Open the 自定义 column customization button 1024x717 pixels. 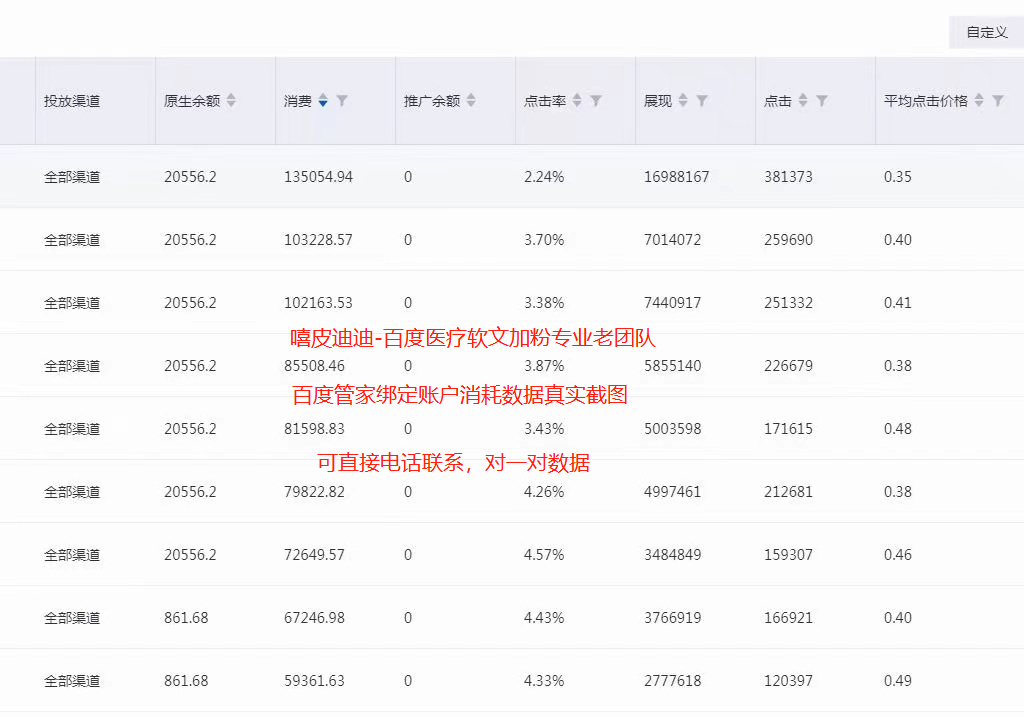pyautogui.click(x=986, y=32)
